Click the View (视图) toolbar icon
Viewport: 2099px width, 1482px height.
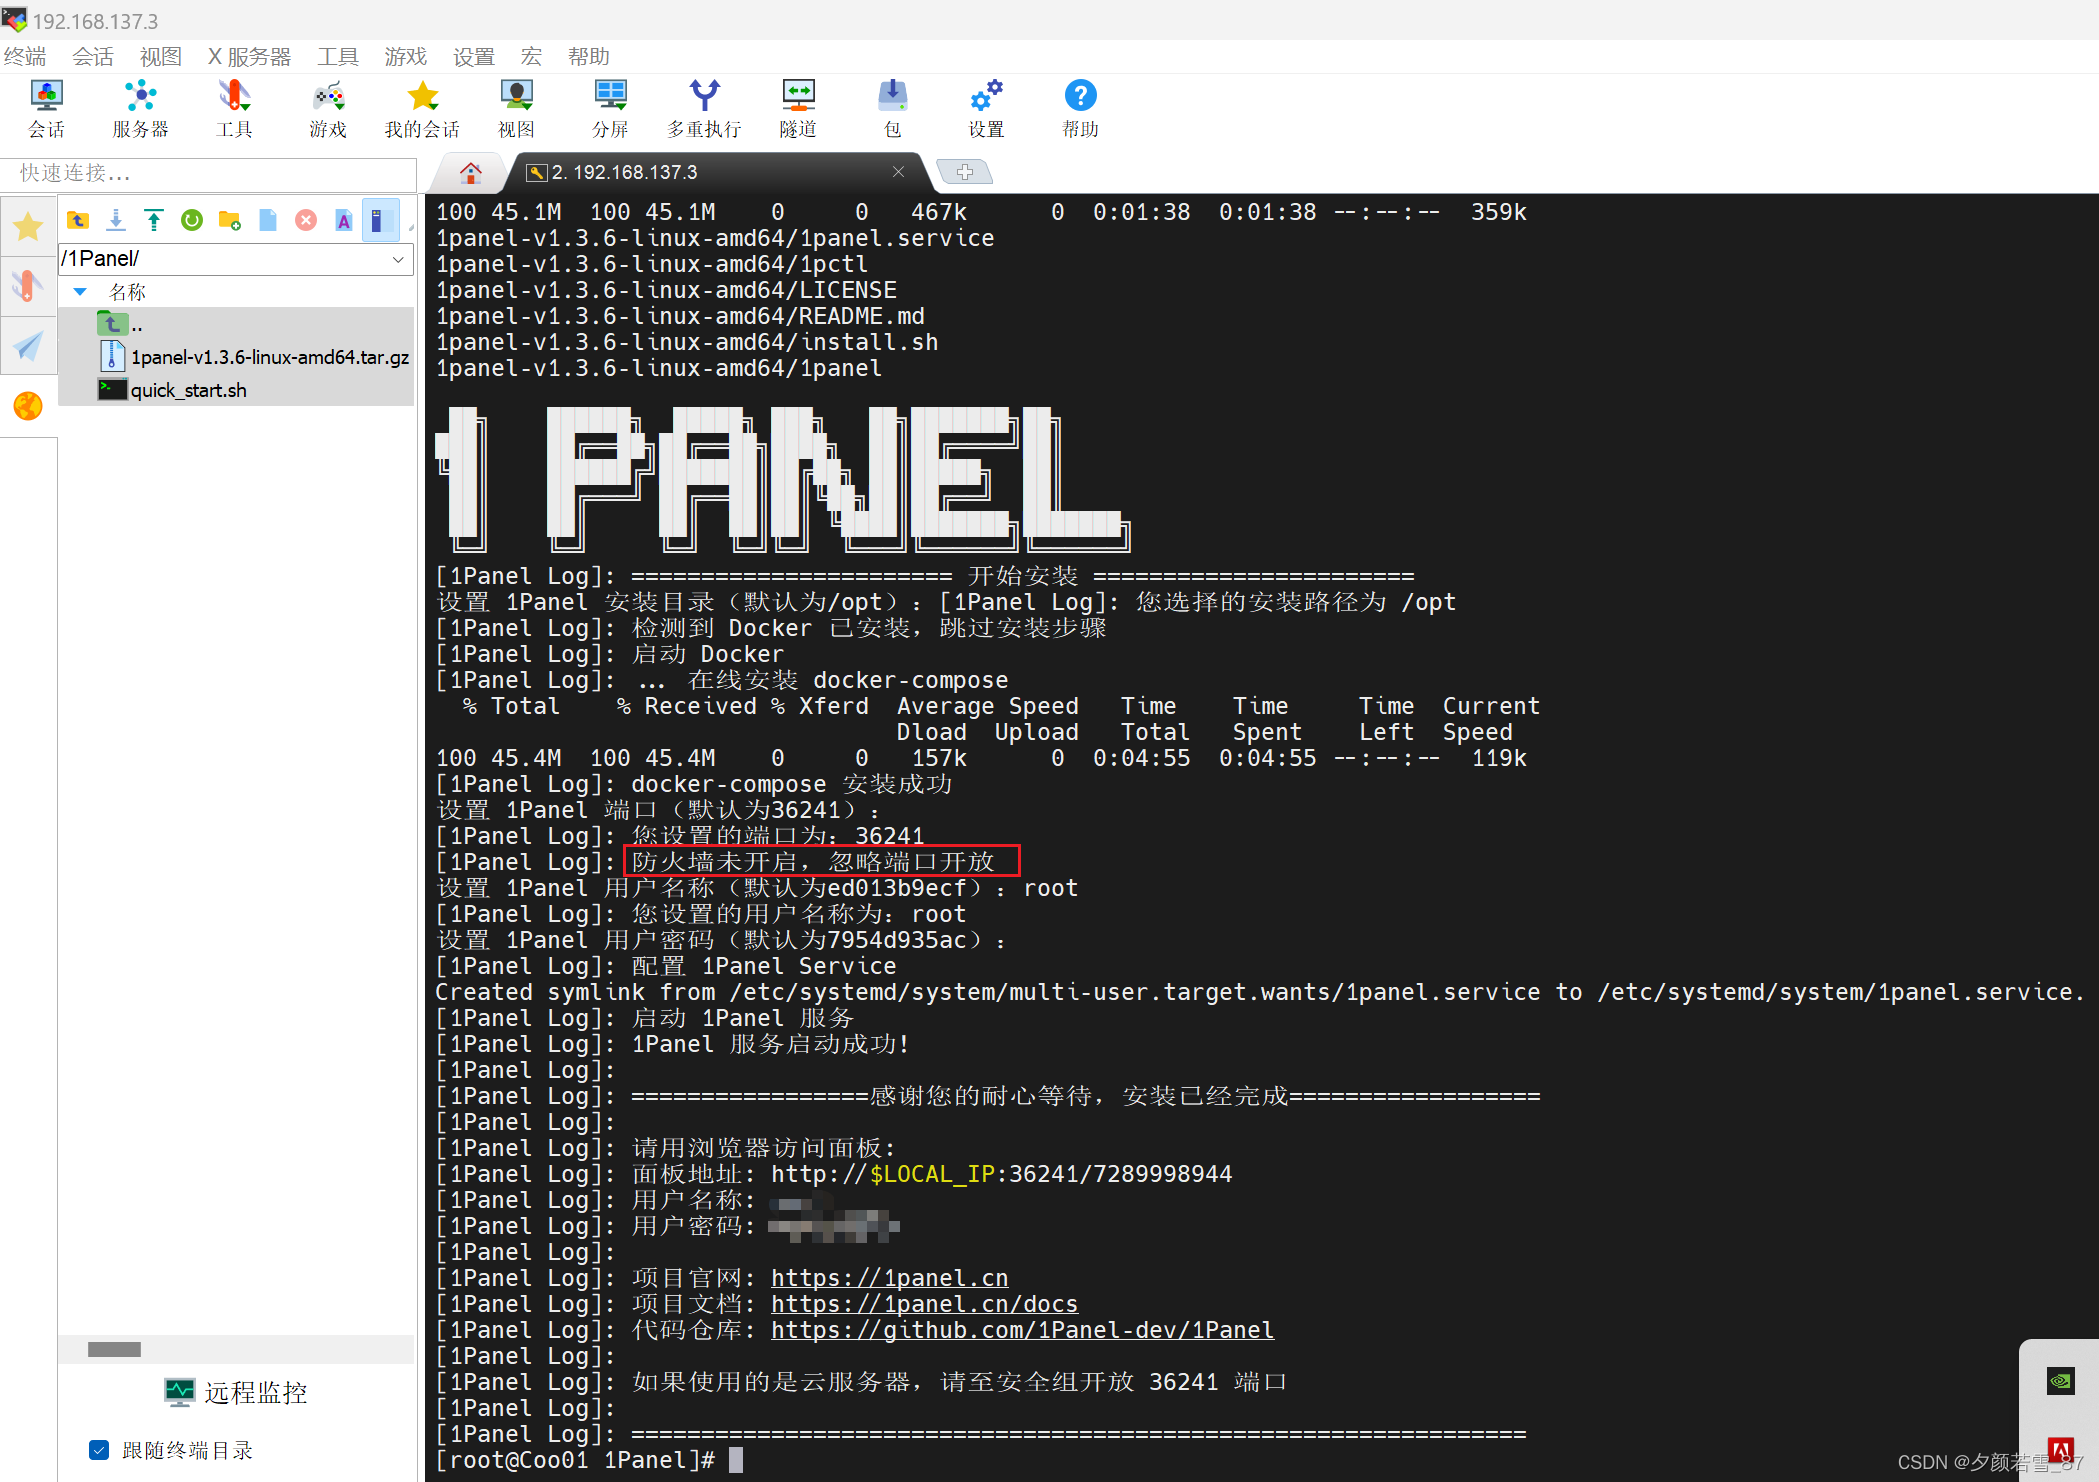516,108
